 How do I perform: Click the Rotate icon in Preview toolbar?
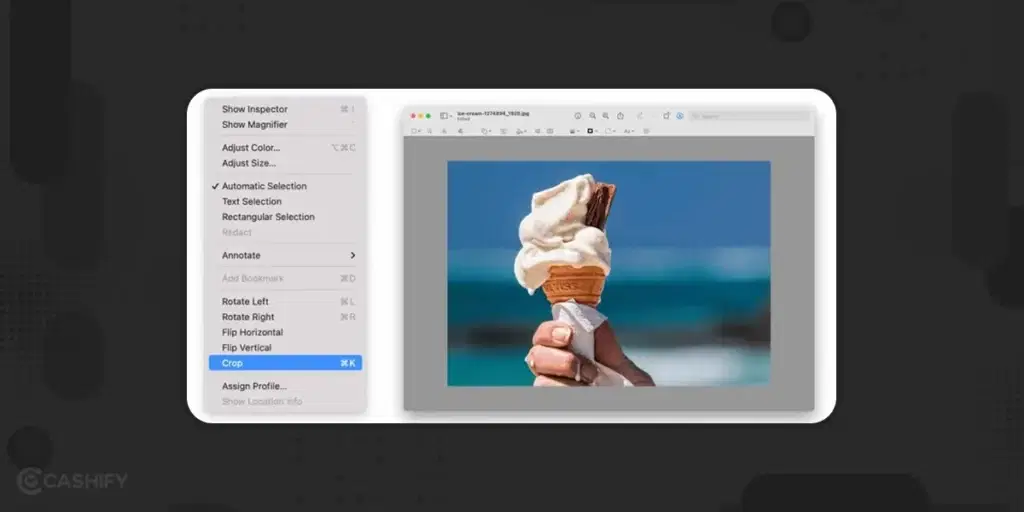coord(666,116)
